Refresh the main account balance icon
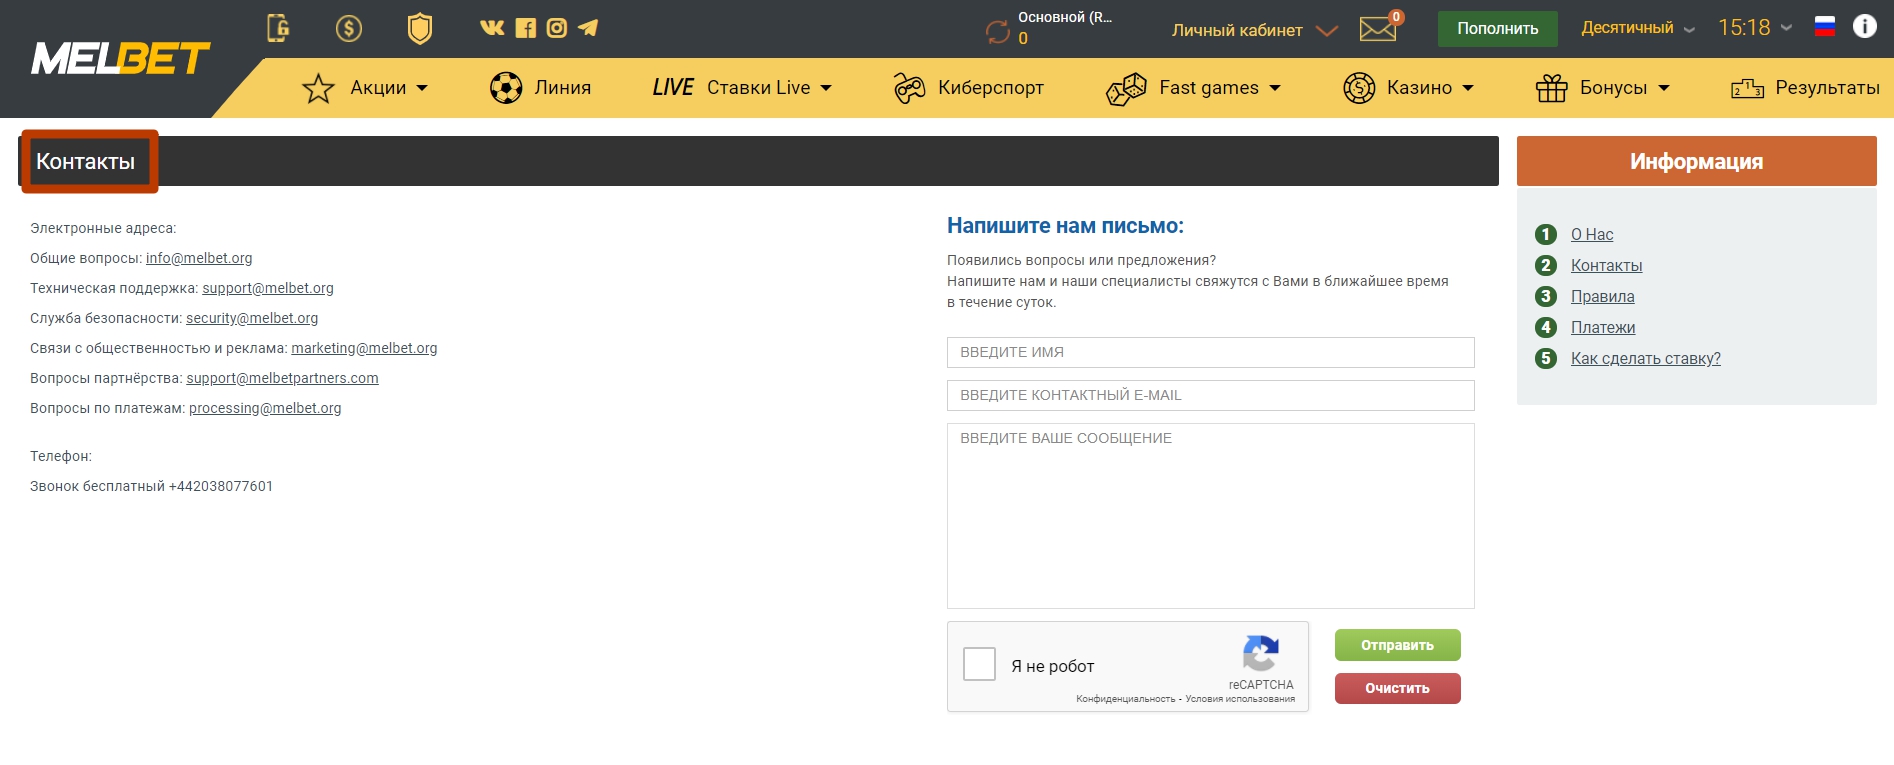This screenshot has width=1894, height=765. pos(998,32)
